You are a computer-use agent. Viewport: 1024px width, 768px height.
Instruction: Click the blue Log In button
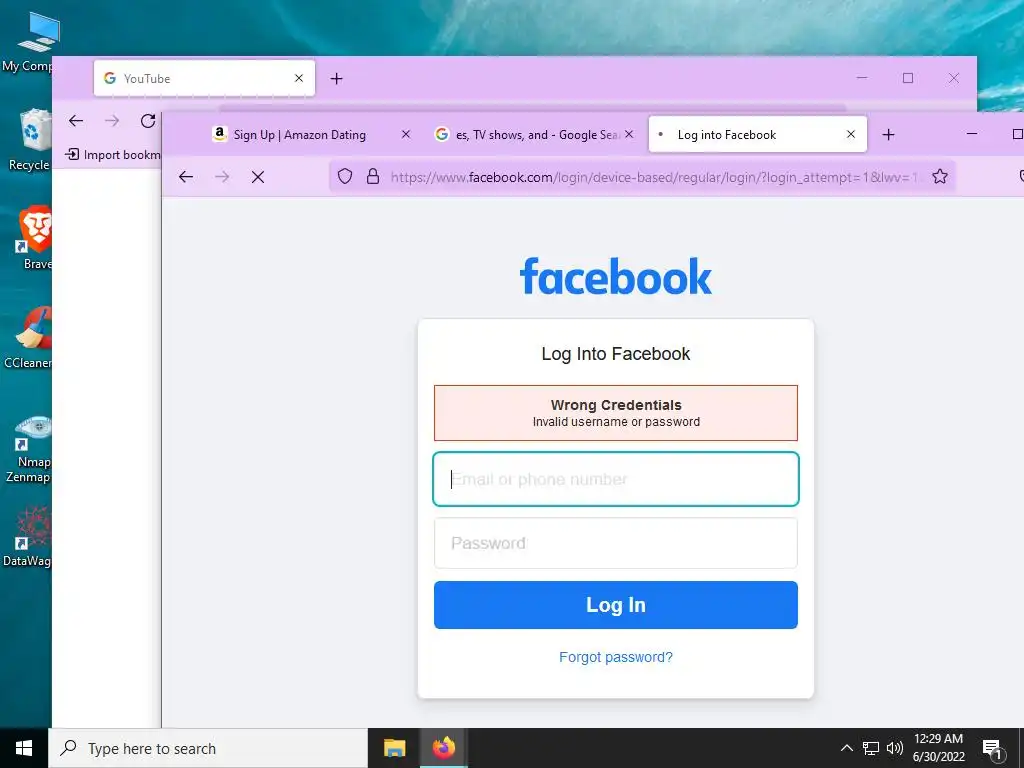pos(616,605)
